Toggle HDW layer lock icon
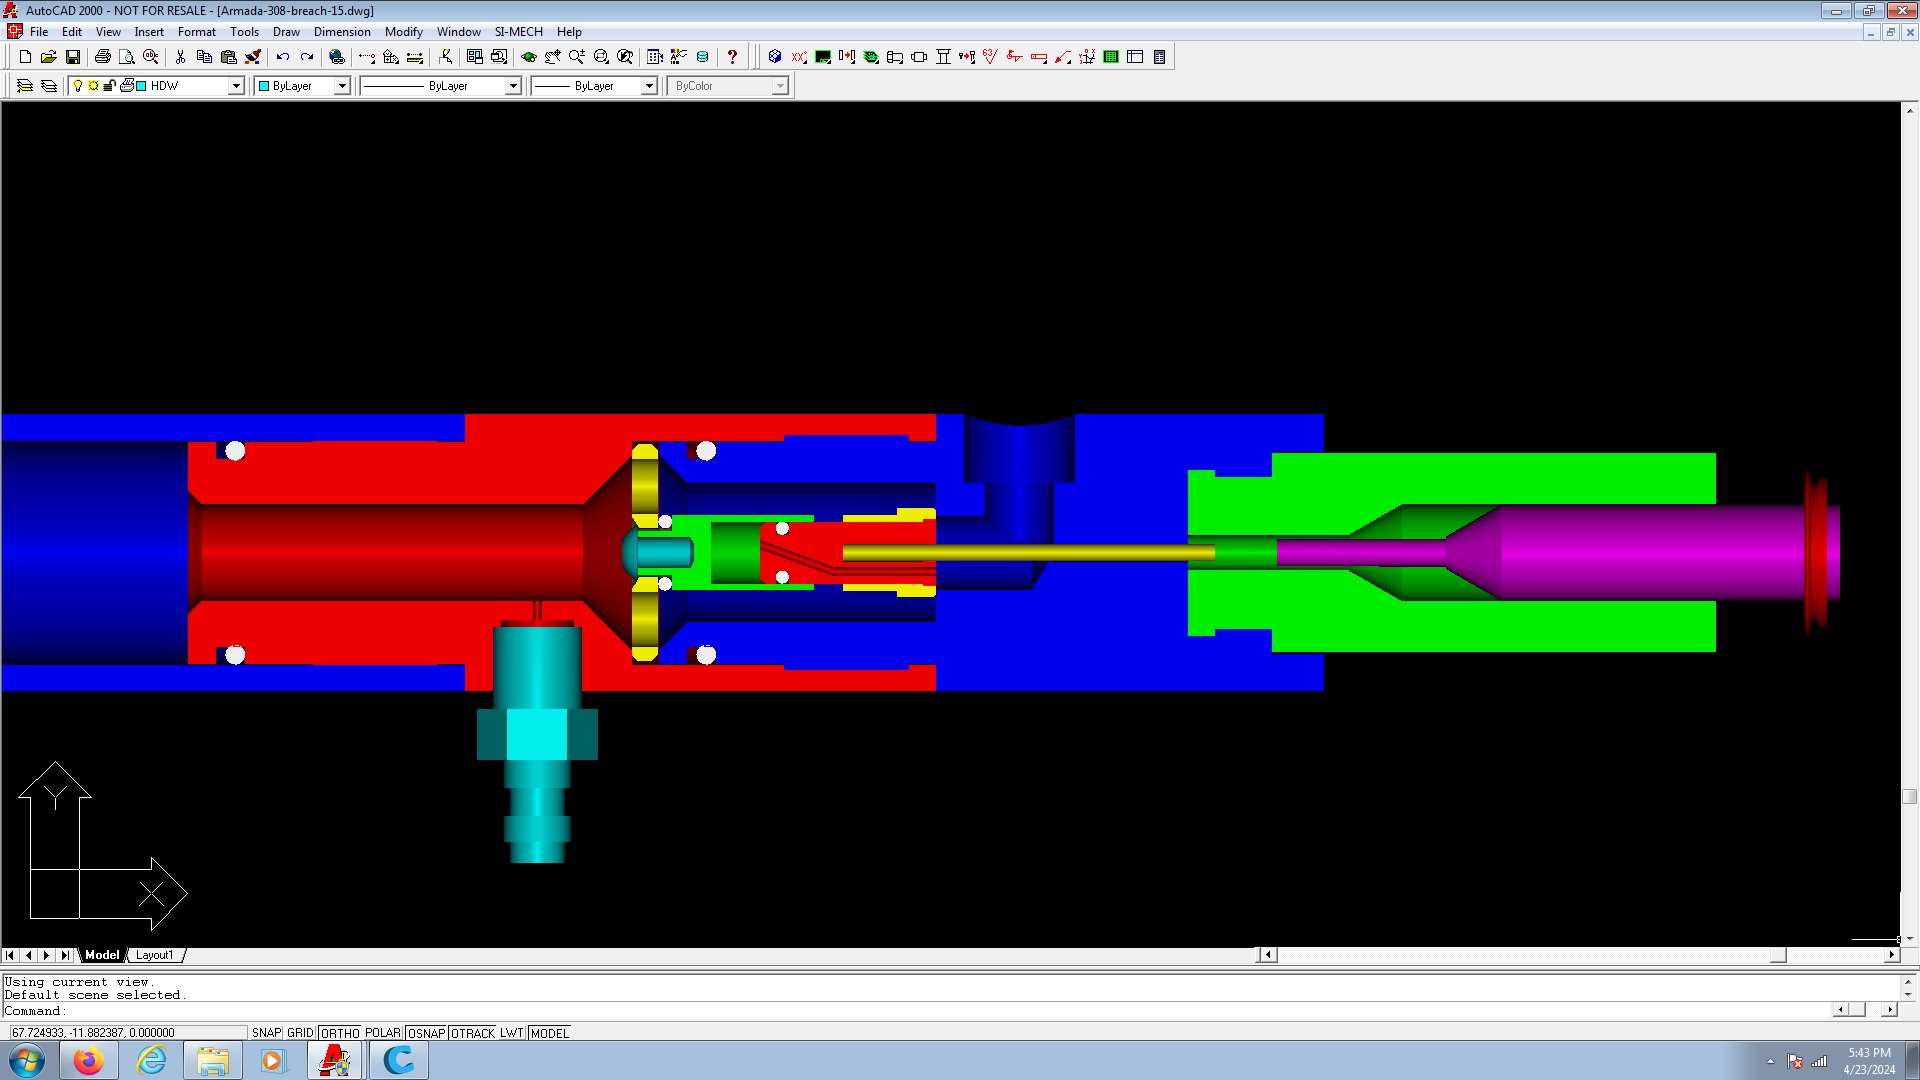1920x1080 pixels. point(110,86)
